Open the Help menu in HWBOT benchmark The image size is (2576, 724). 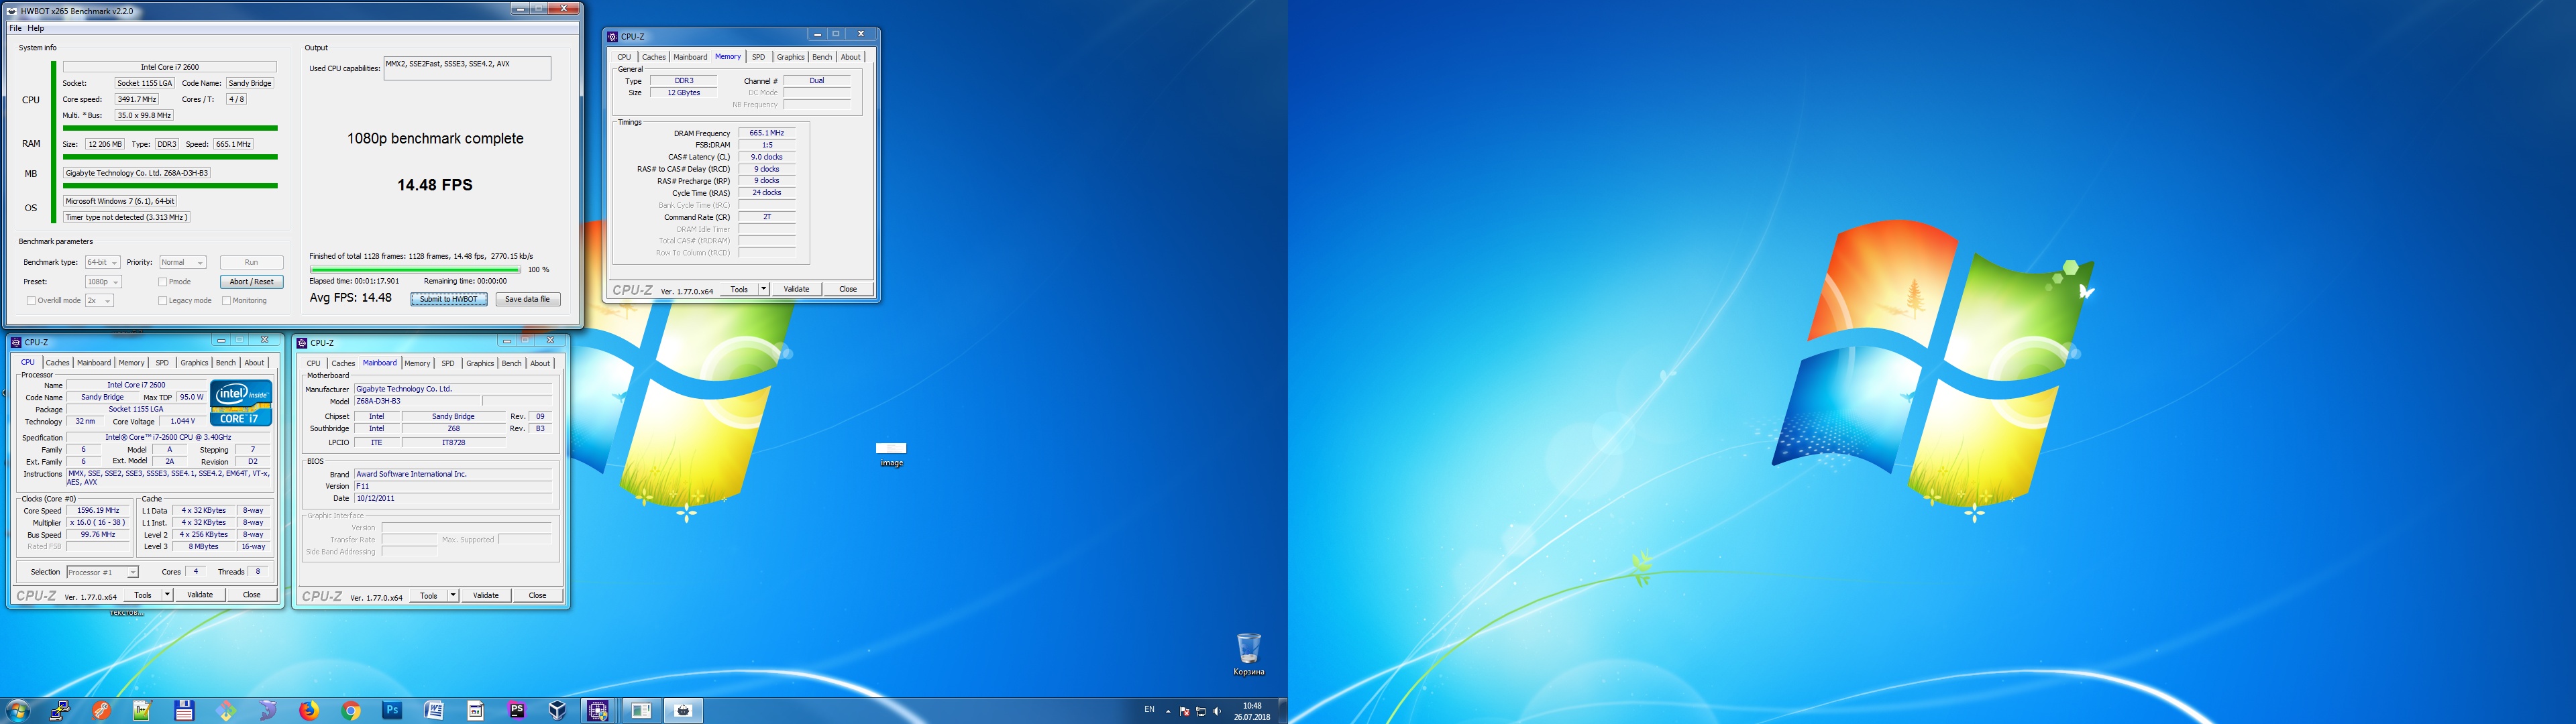click(36, 28)
